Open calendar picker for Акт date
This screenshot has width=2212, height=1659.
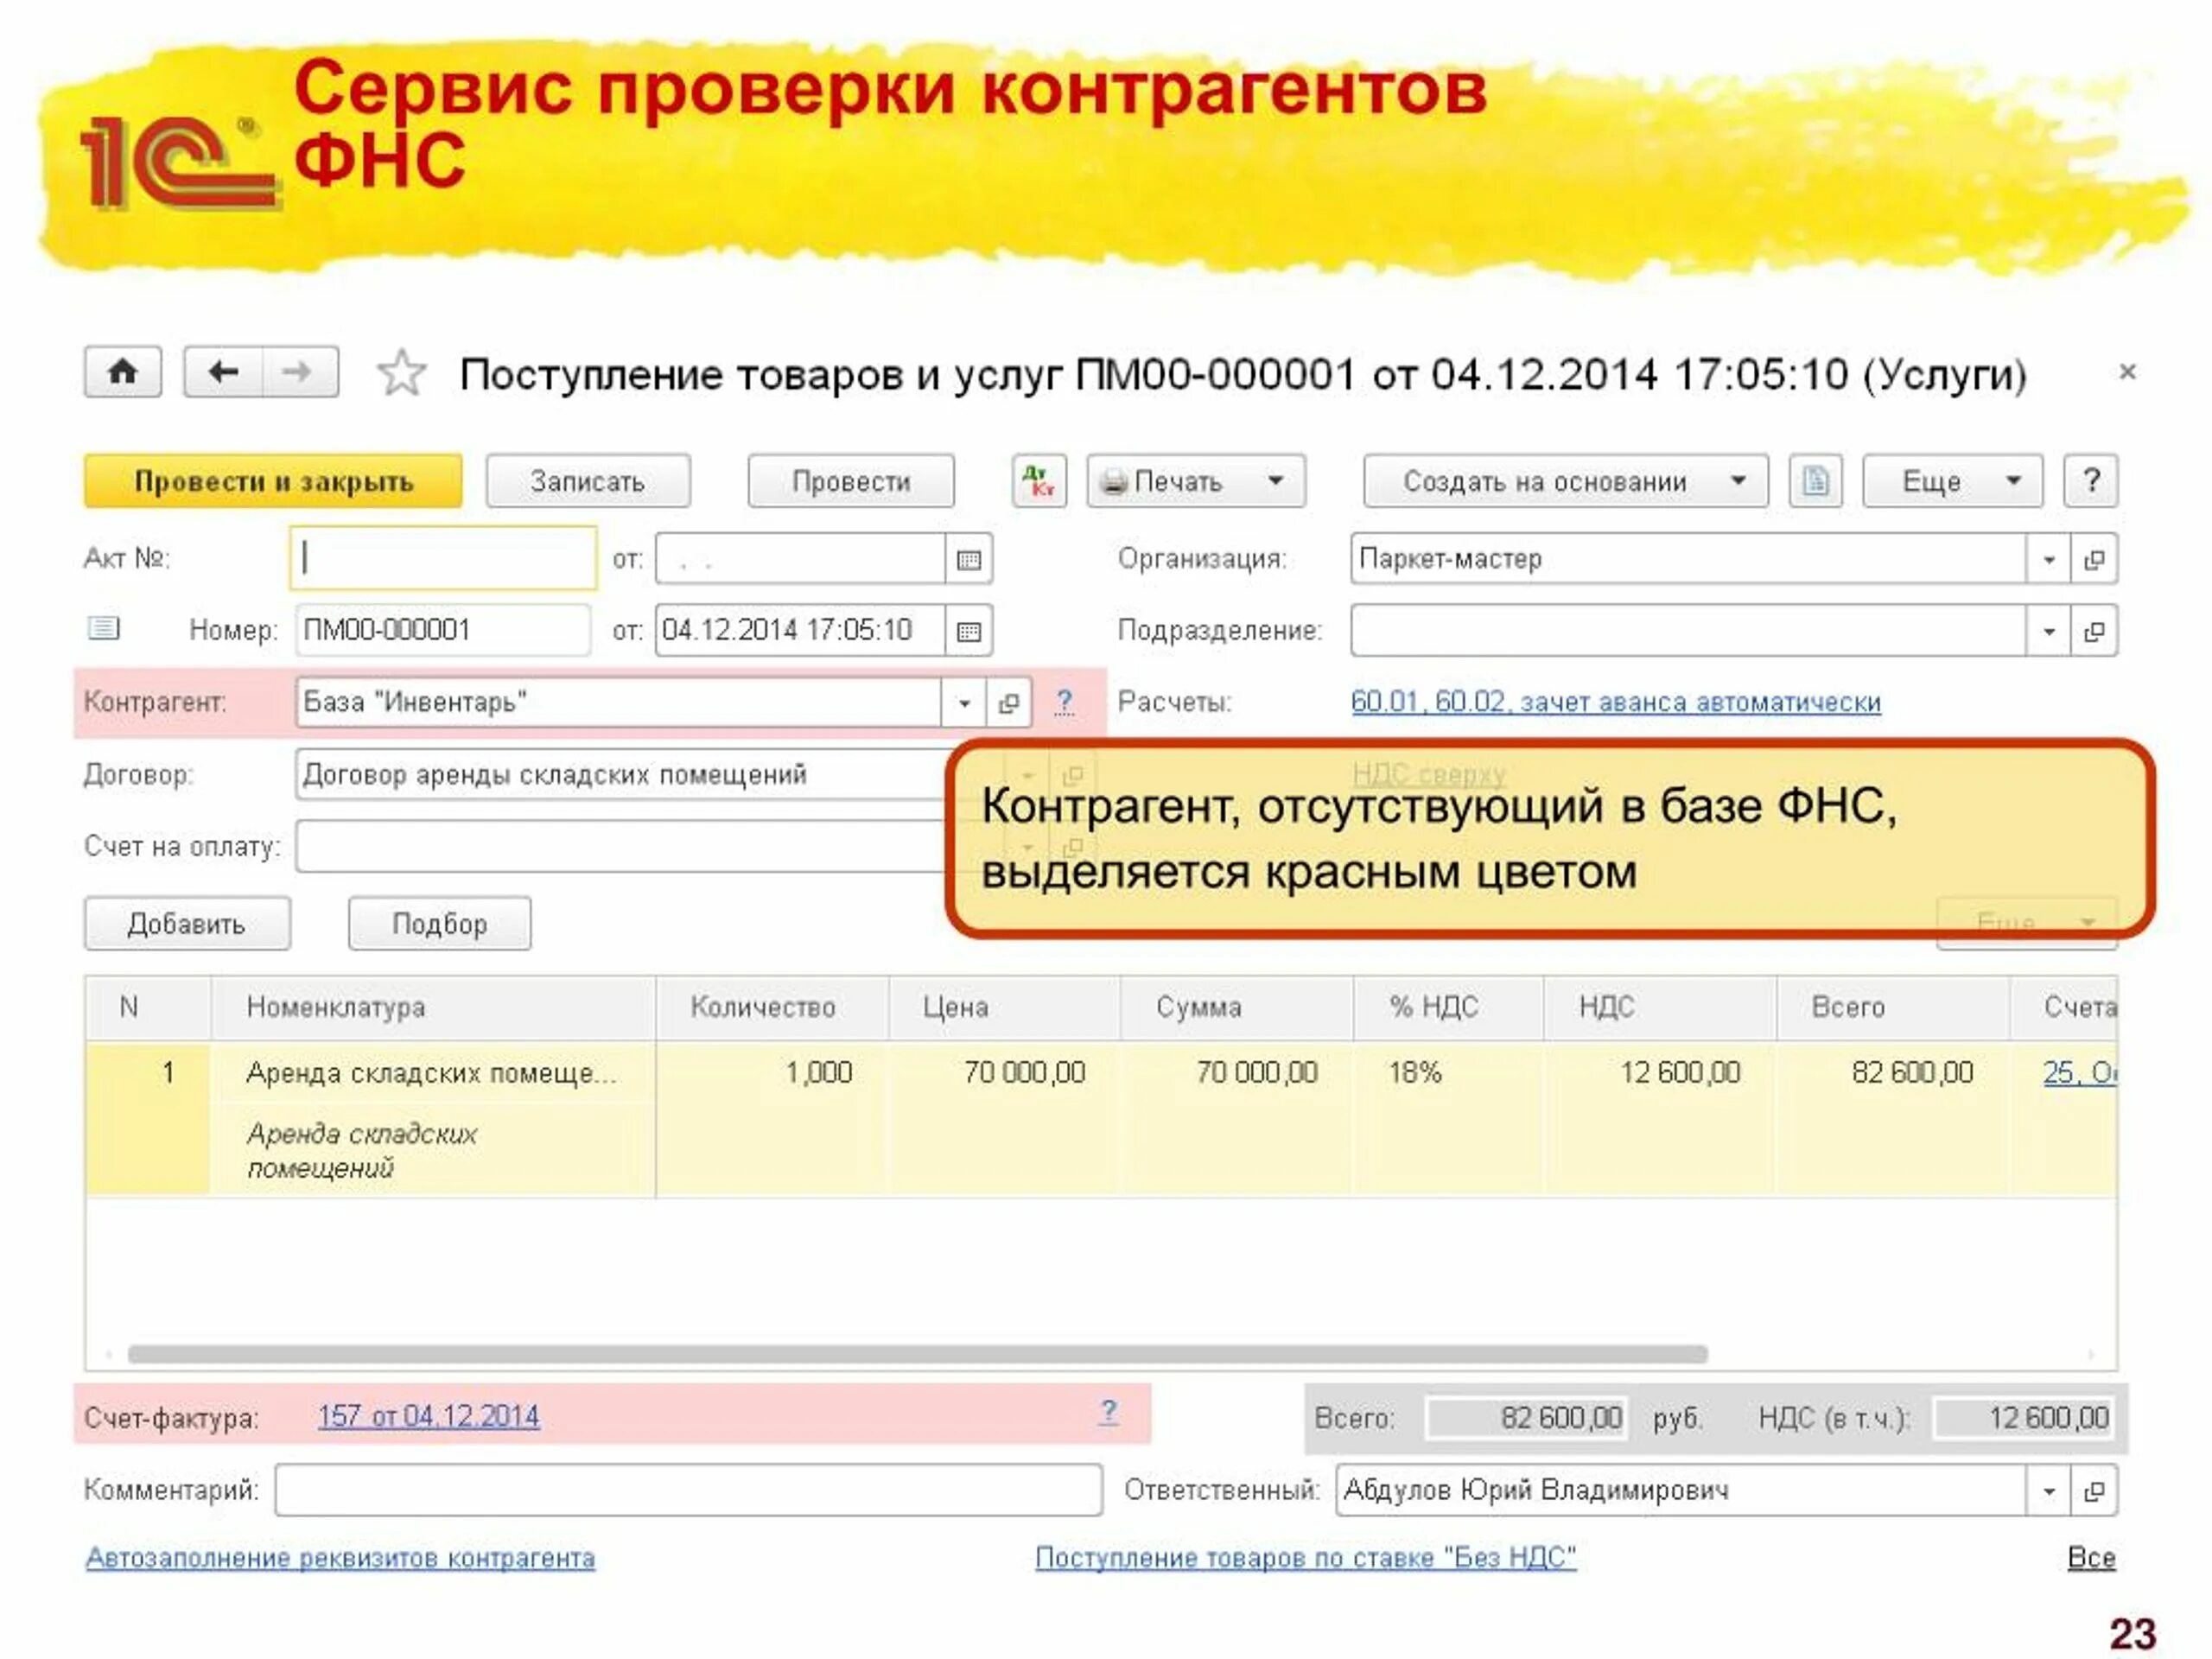coord(968,559)
